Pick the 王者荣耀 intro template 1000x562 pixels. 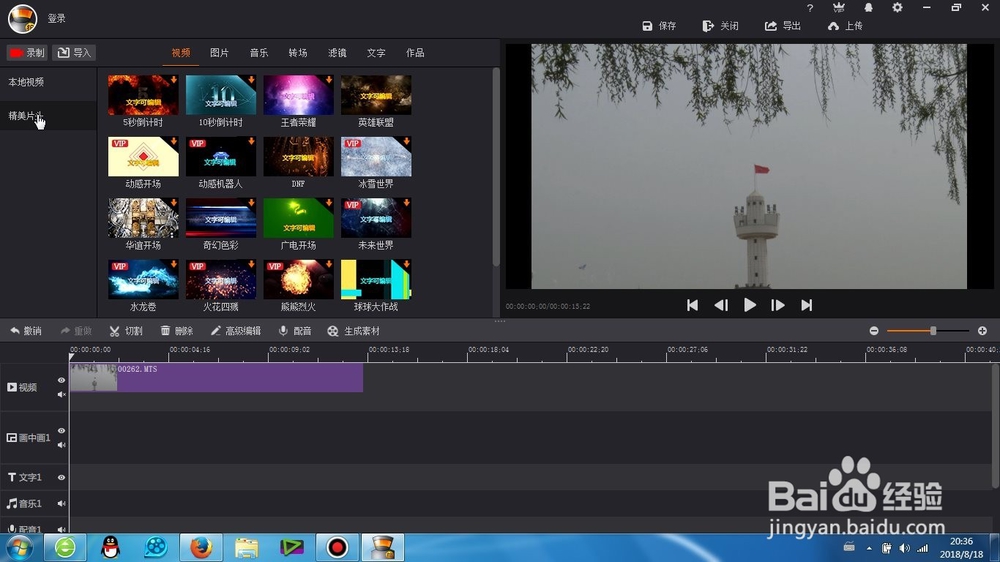tap(298, 94)
